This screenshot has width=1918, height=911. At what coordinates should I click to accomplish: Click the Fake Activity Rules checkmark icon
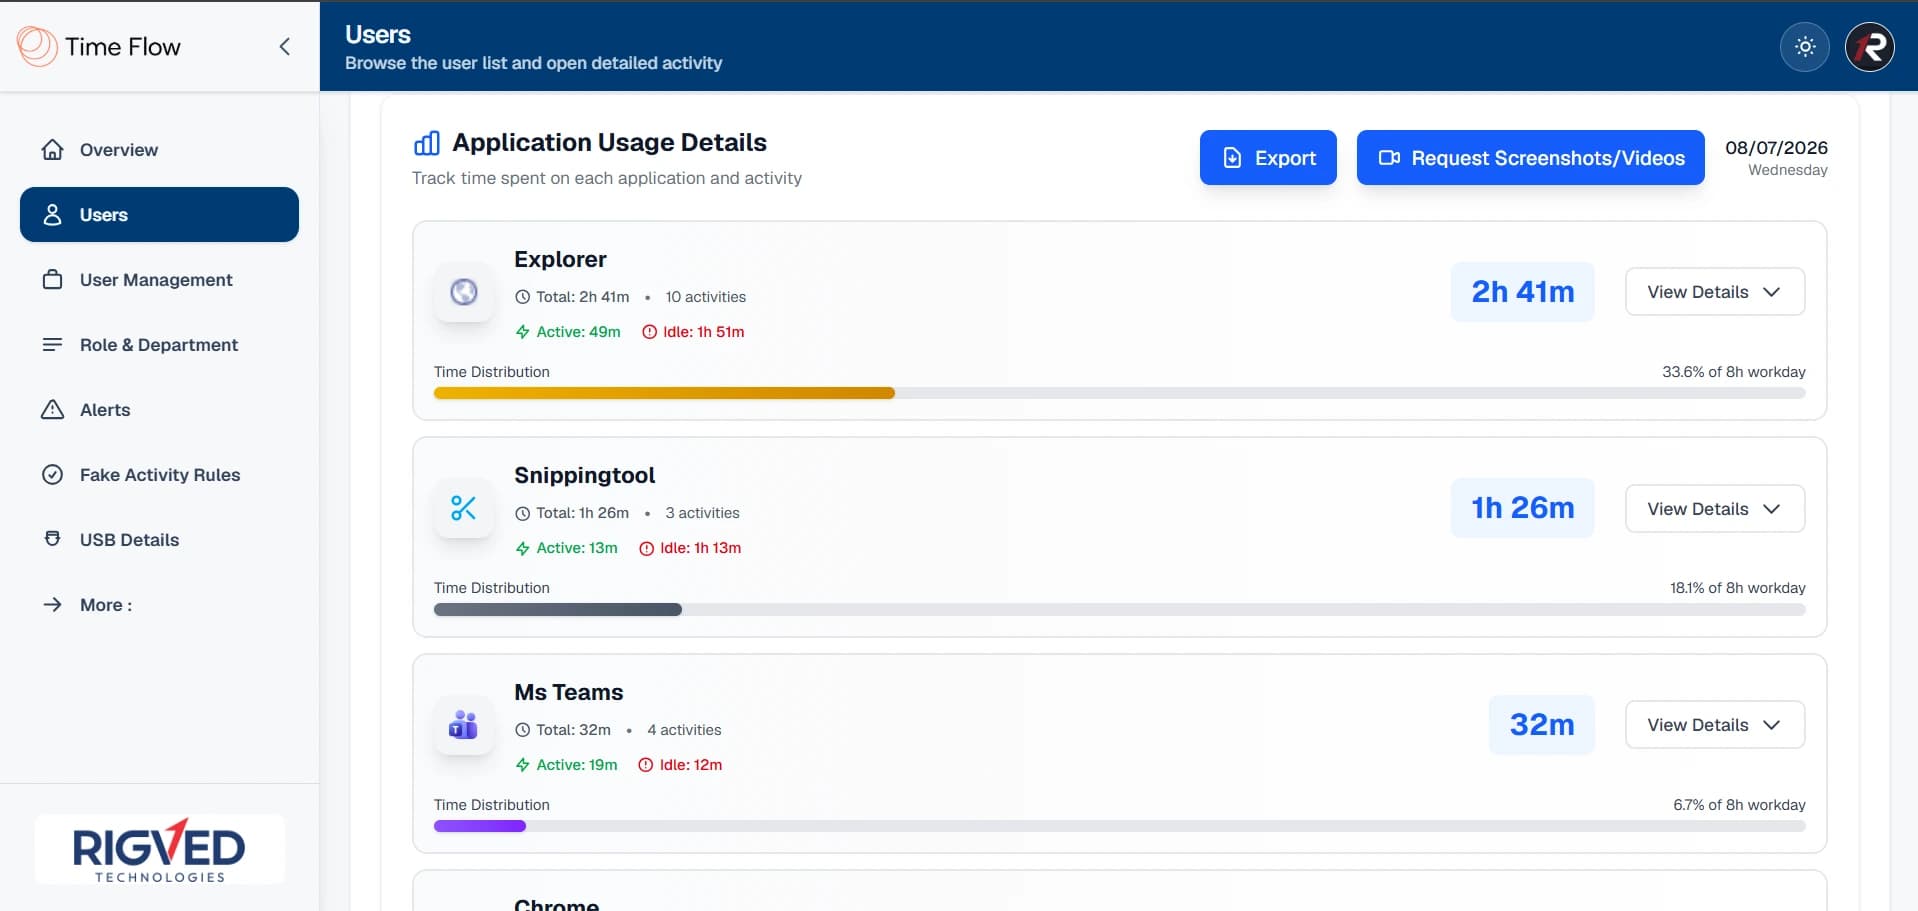(52, 475)
